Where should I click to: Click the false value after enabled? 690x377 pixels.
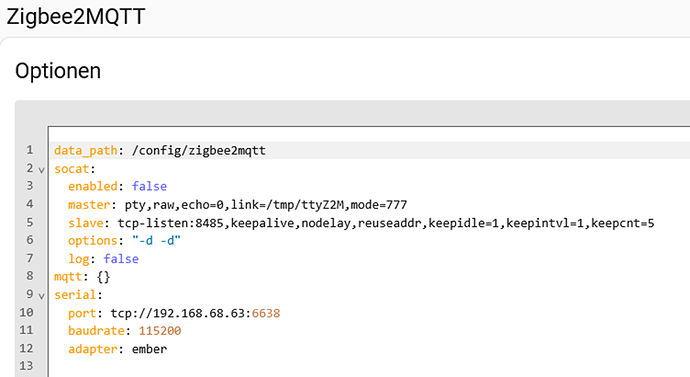(x=150, y=187)
